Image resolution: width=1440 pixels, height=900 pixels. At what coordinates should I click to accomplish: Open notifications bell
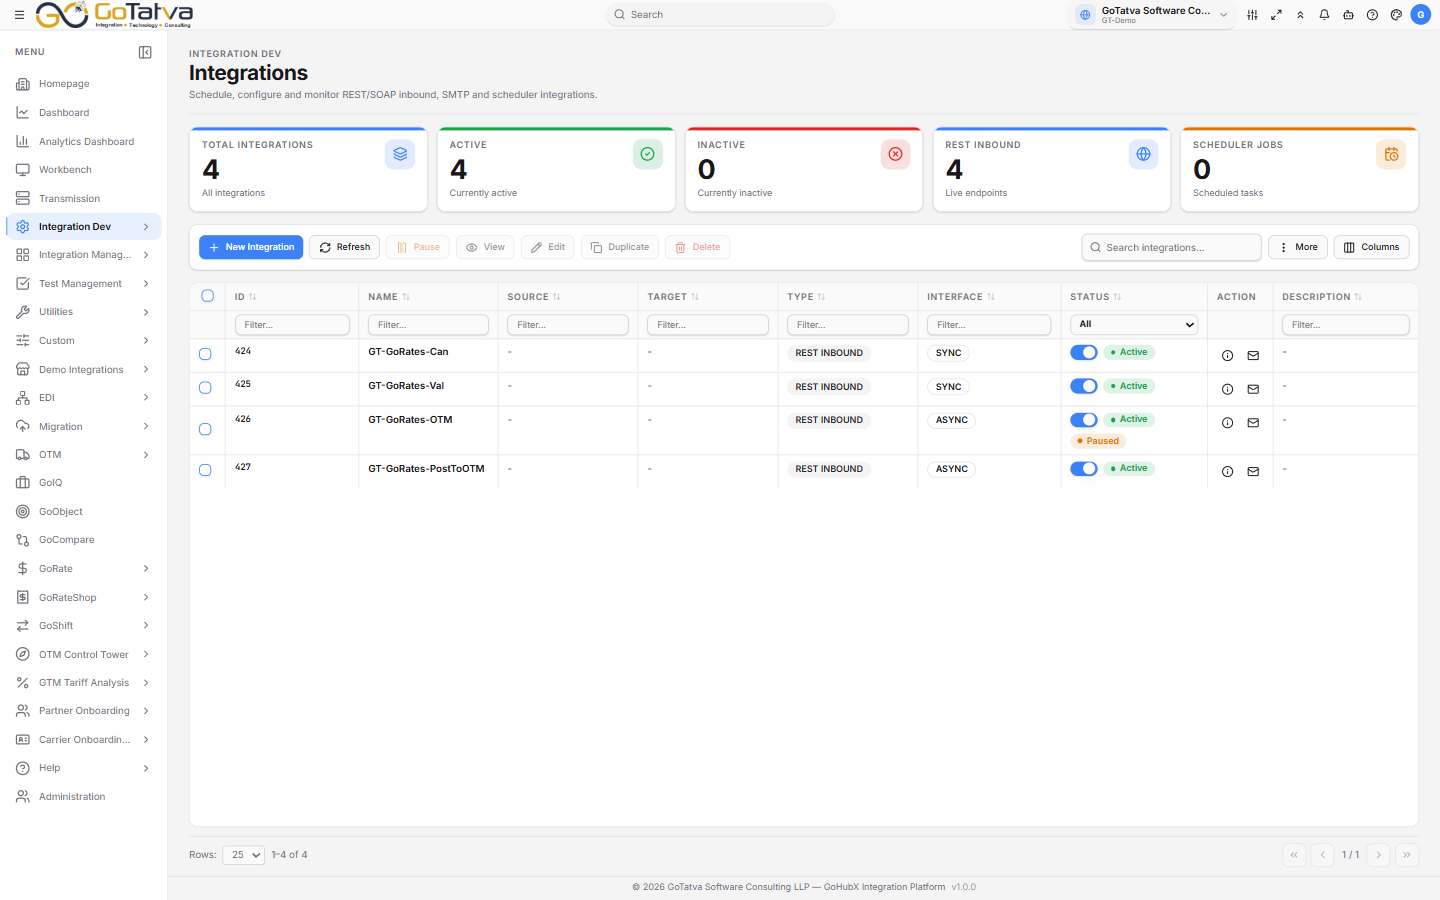coord(1324,15)
